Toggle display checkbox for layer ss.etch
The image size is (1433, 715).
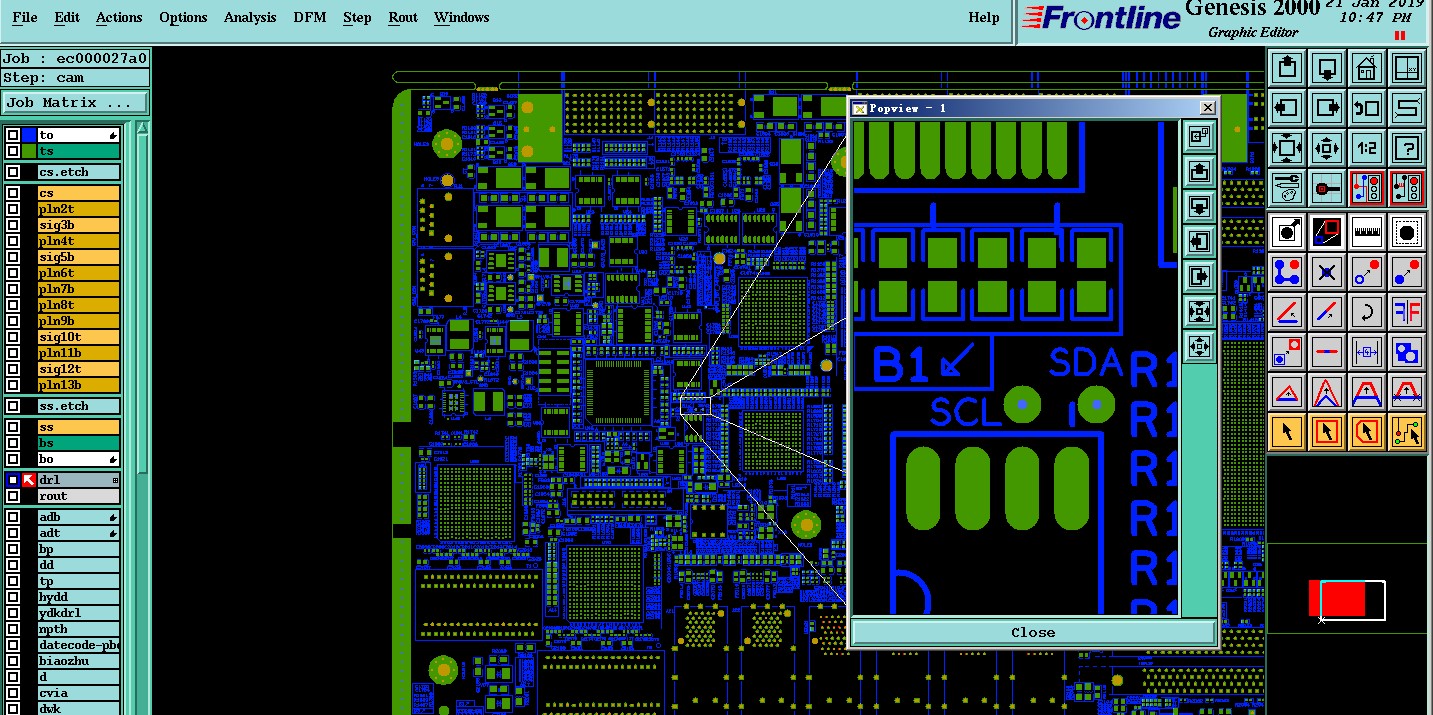[13, 406]
